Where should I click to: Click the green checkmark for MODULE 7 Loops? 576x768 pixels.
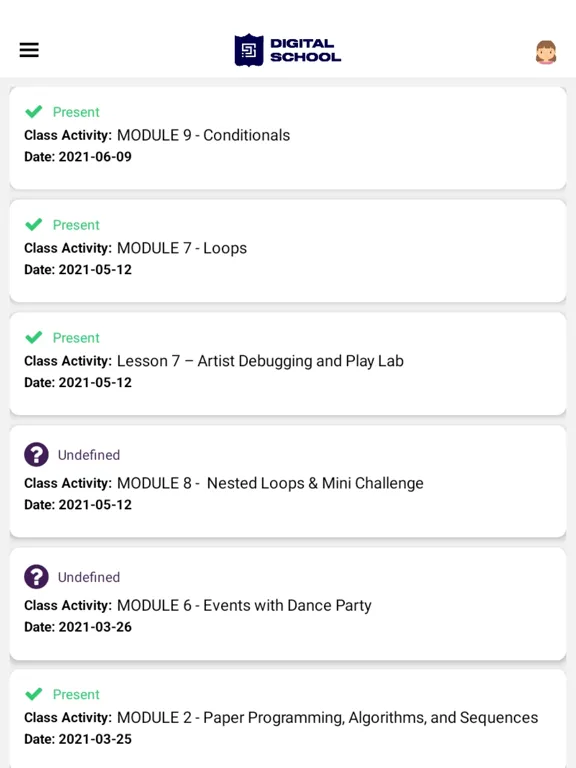pyautogui.click(x=34, y=224)
